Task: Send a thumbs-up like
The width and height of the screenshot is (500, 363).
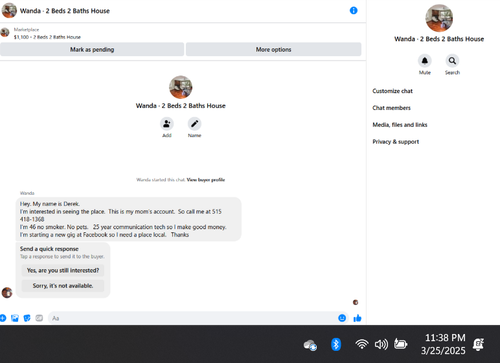Action: point(357,318)
